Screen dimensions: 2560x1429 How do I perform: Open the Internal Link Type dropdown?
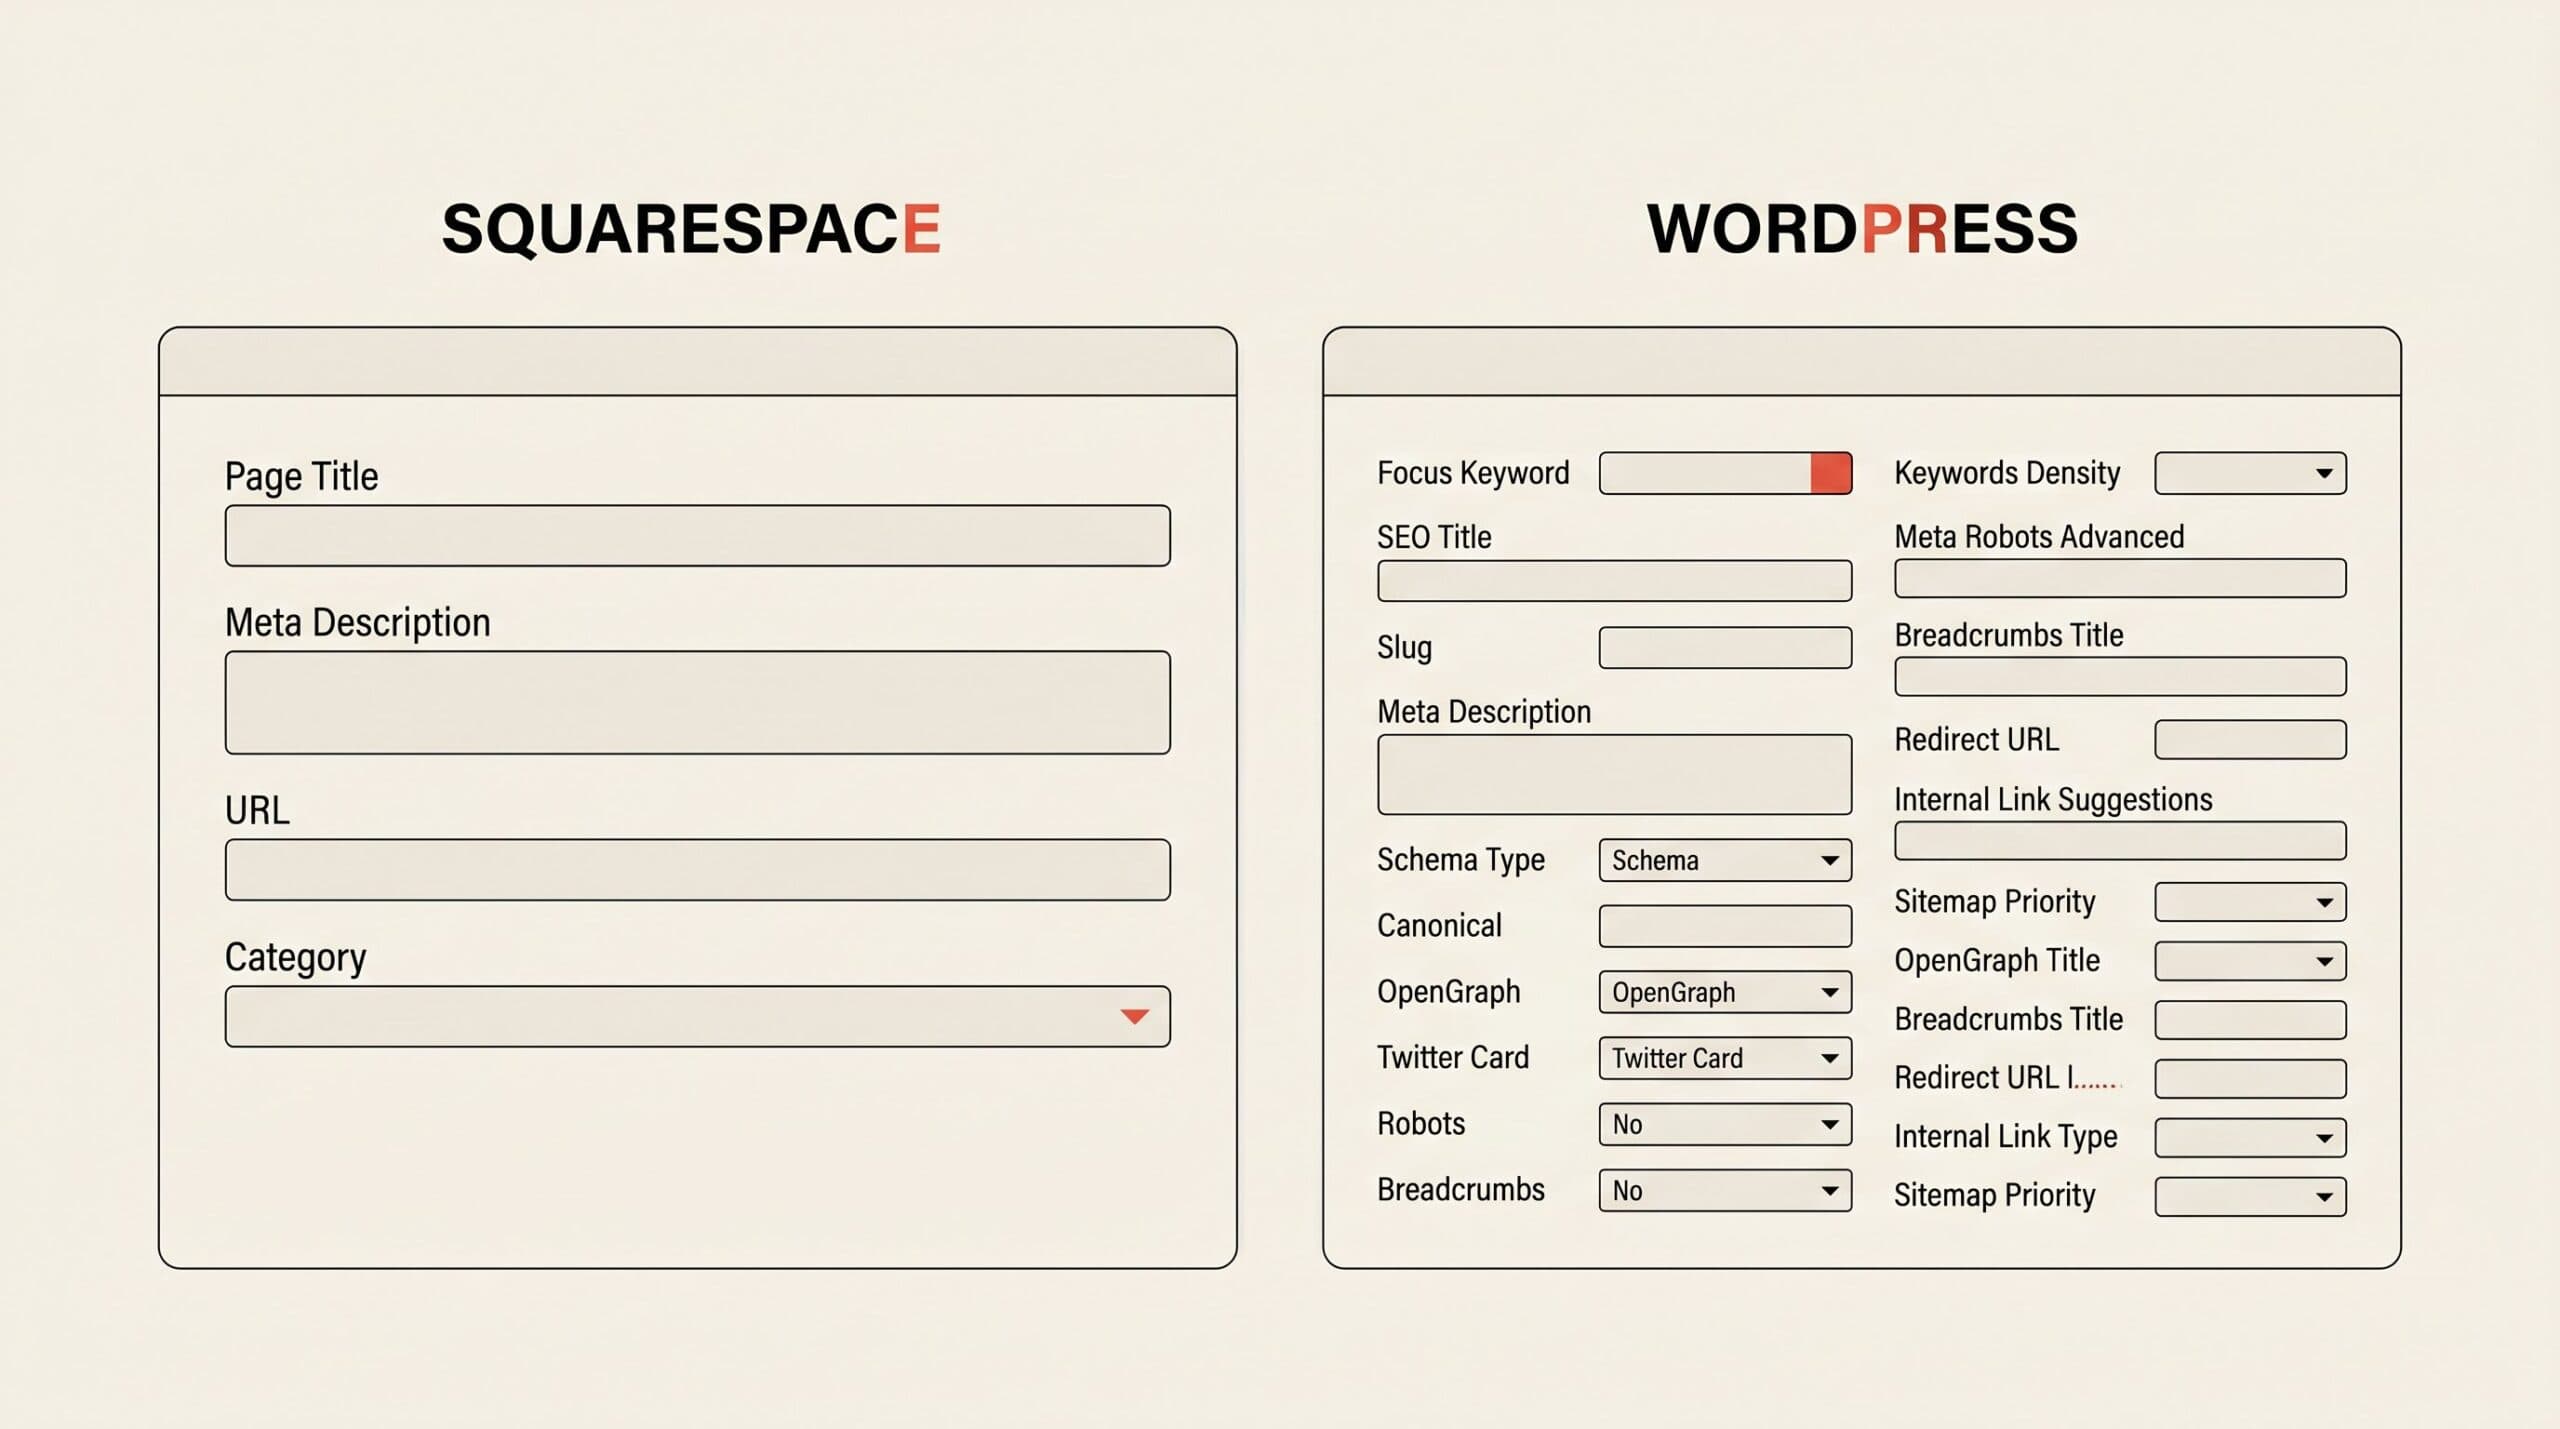pyautogui.click(x=2250, y=1137)
